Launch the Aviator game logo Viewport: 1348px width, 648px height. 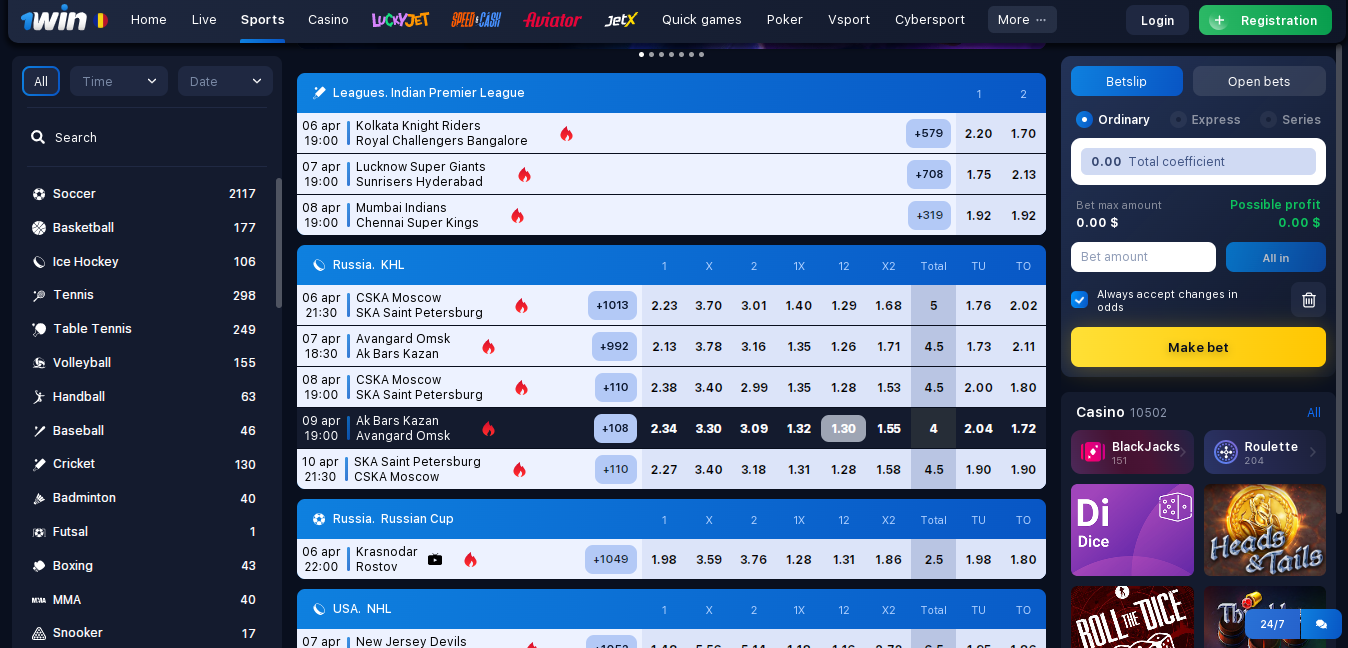click(x=552, y=19)
